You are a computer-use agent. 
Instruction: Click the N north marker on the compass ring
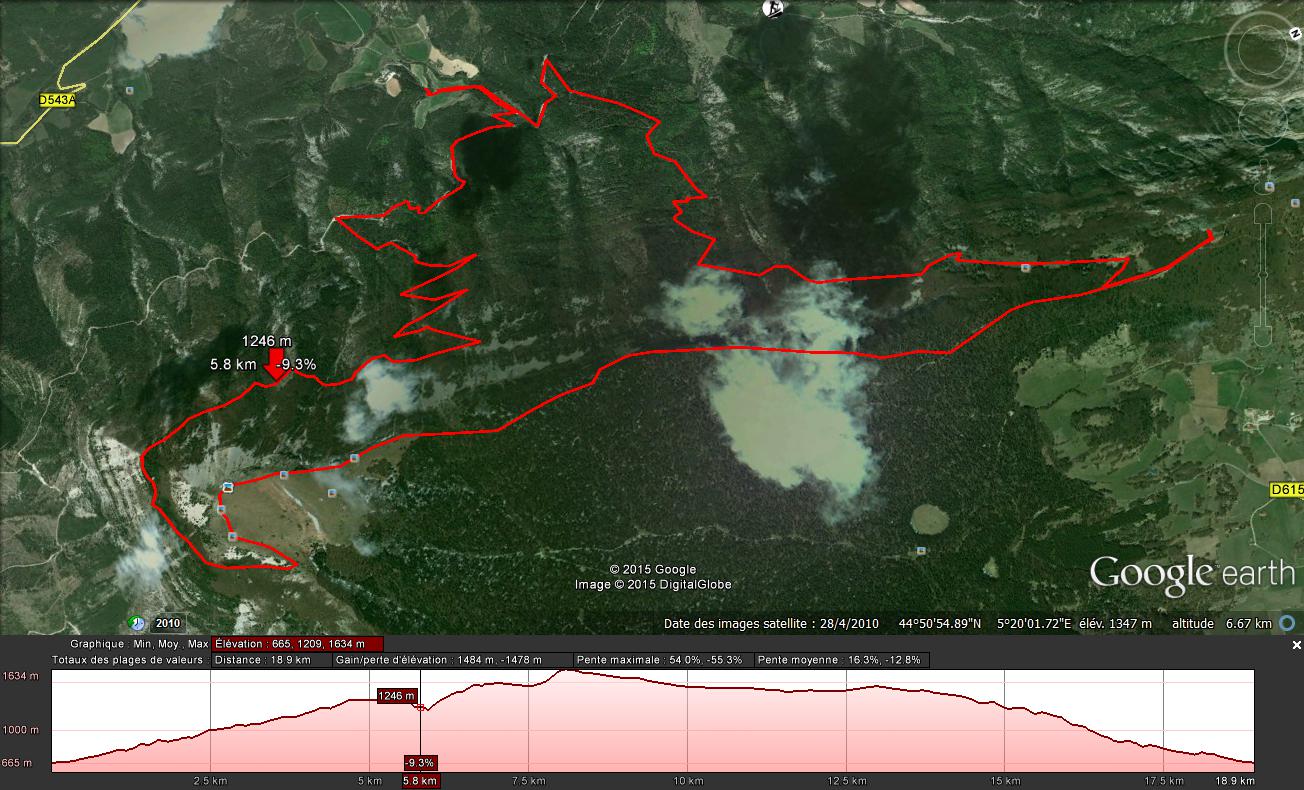pos(1296,32)
